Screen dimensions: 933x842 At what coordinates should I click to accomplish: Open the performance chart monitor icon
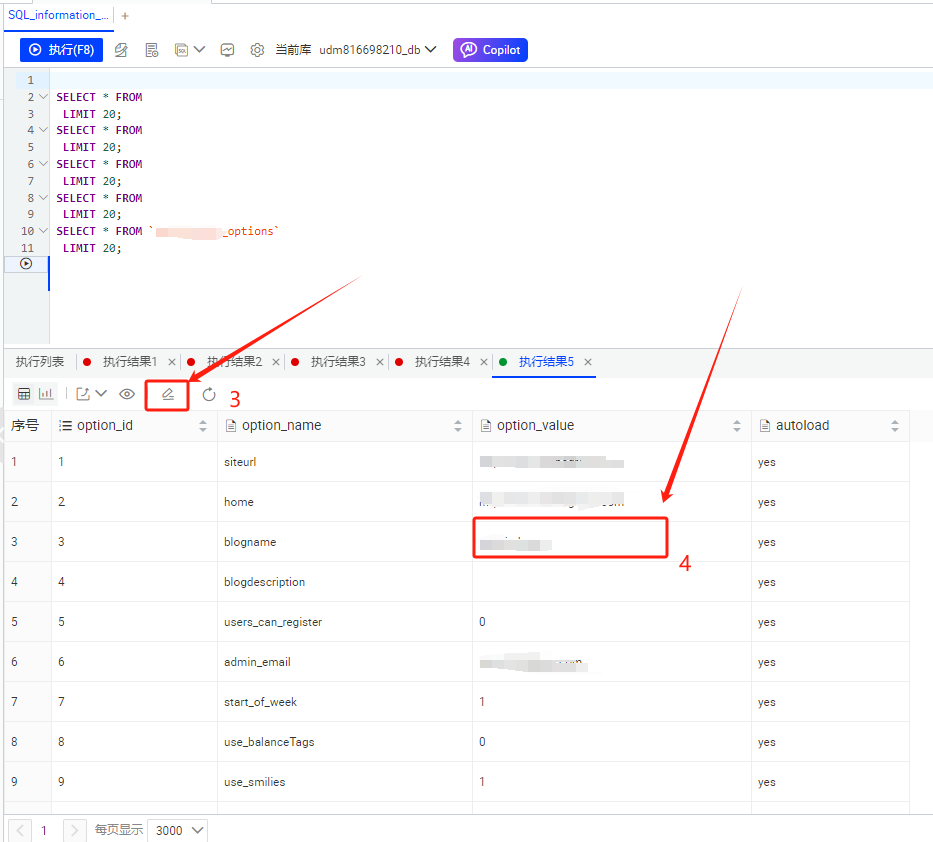click(x=227, y=50)
